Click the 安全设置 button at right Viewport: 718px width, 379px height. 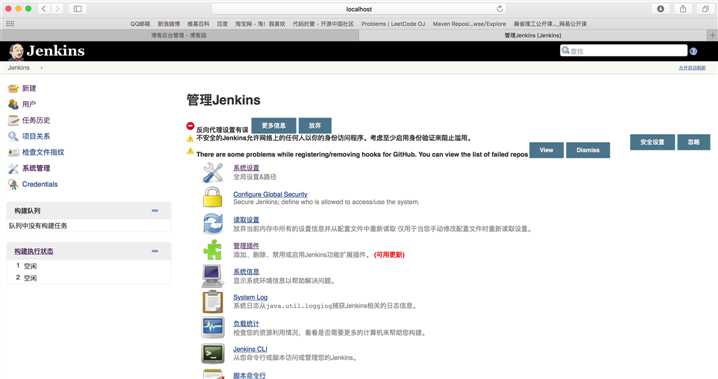(x=652, y=142)
